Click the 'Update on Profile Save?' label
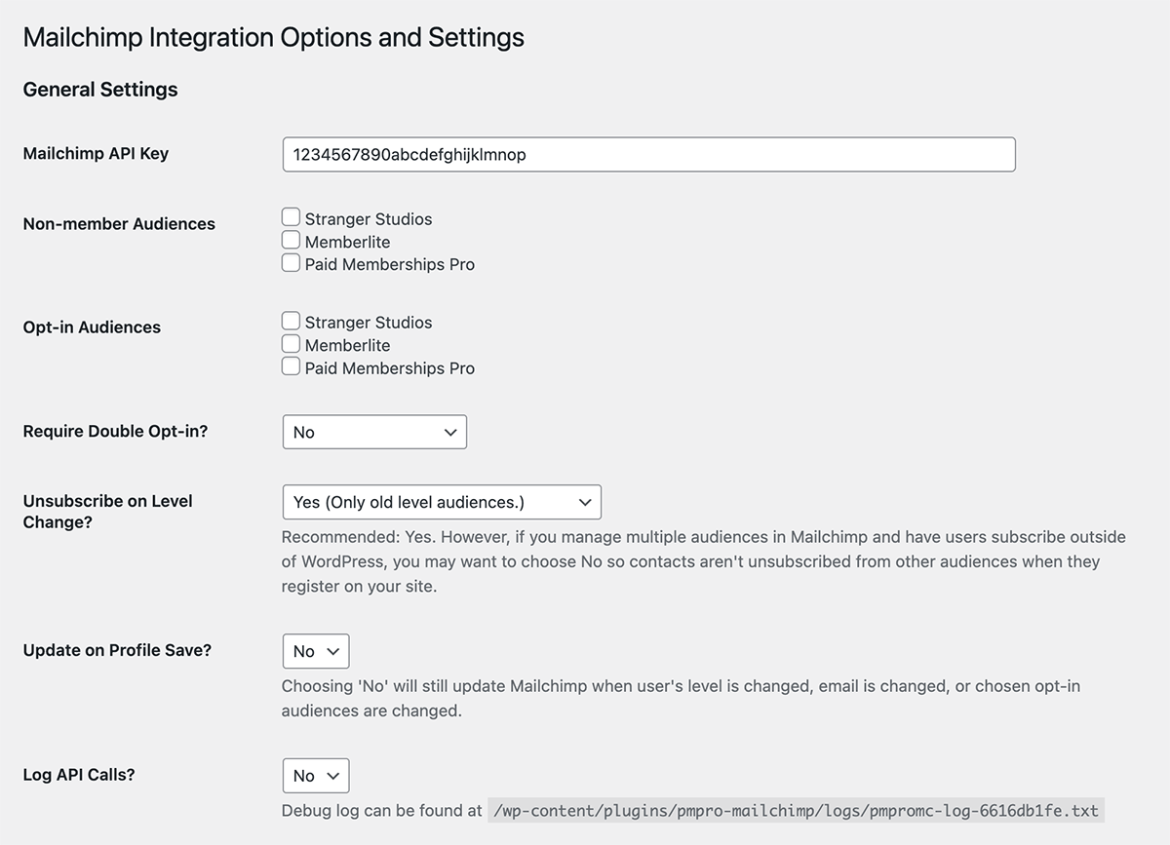 (x=117, y=650)
